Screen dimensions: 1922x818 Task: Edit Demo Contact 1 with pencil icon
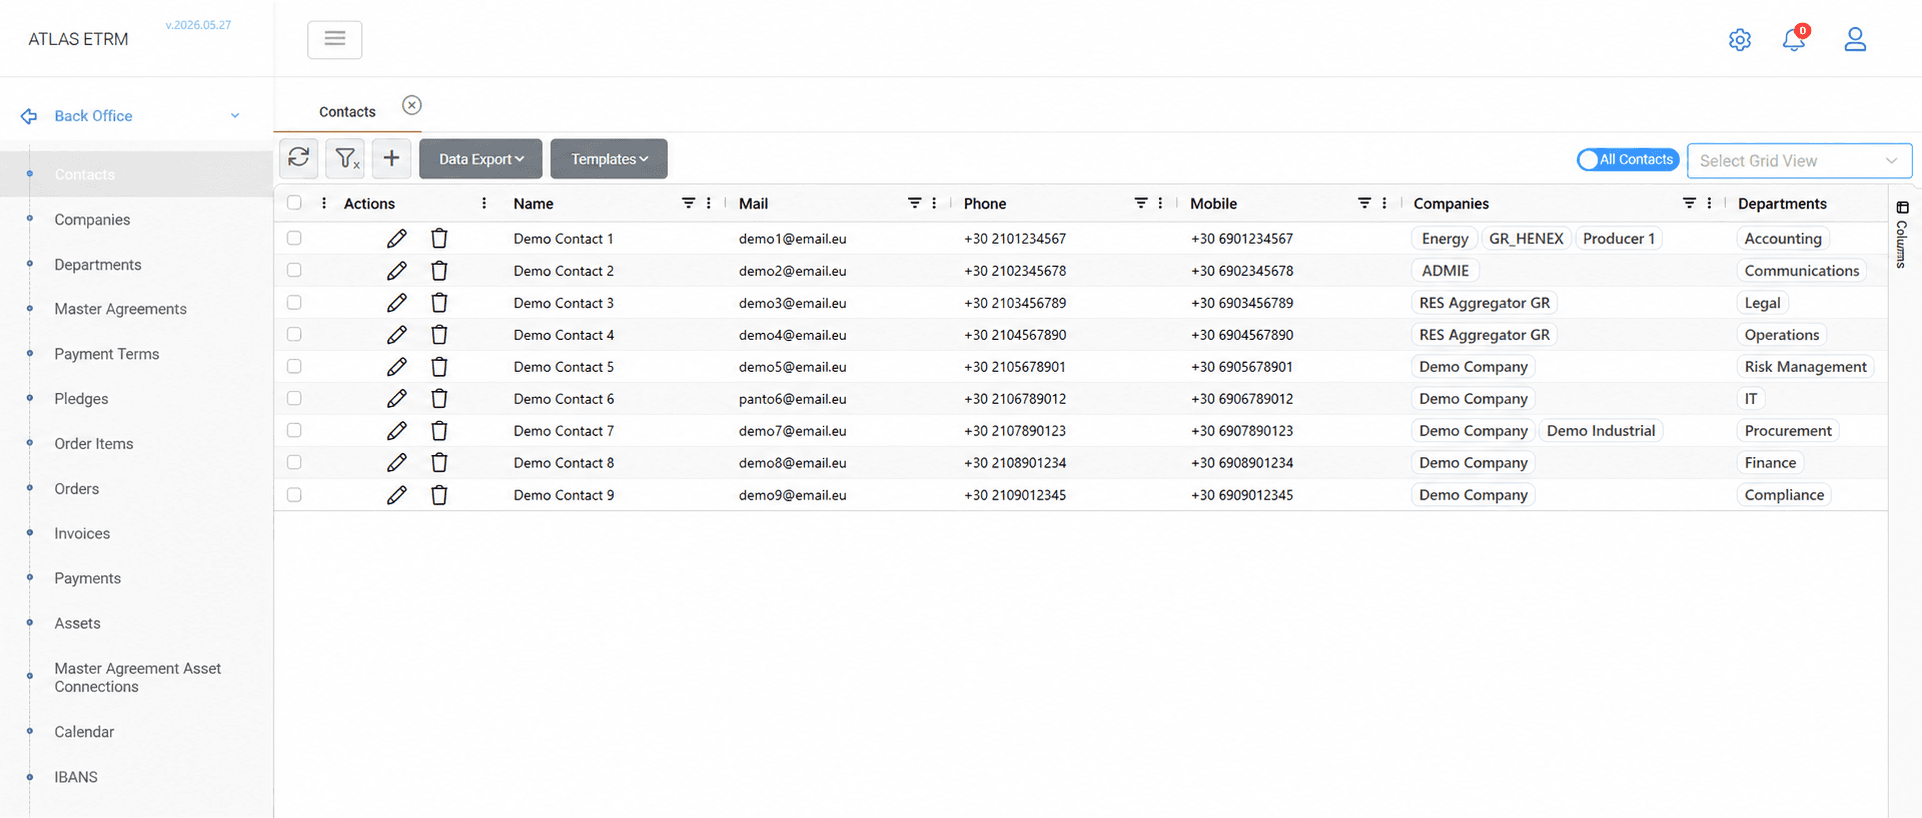(397, 238)
